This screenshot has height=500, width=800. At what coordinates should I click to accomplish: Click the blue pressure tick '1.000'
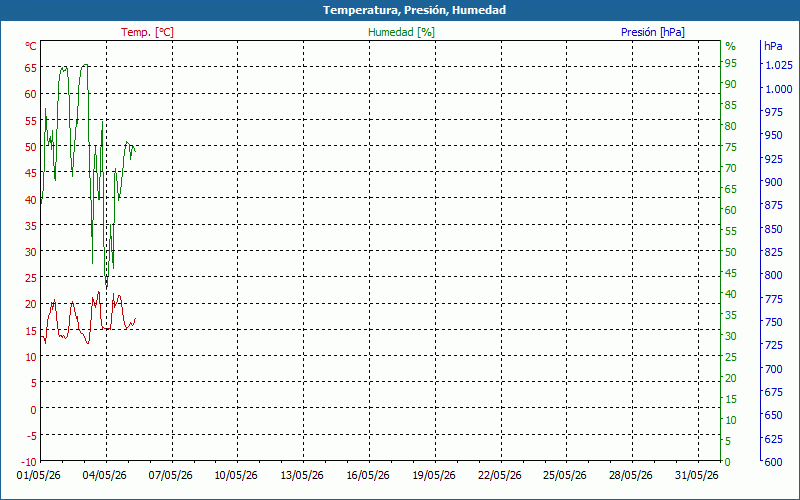tap(779, 89)
